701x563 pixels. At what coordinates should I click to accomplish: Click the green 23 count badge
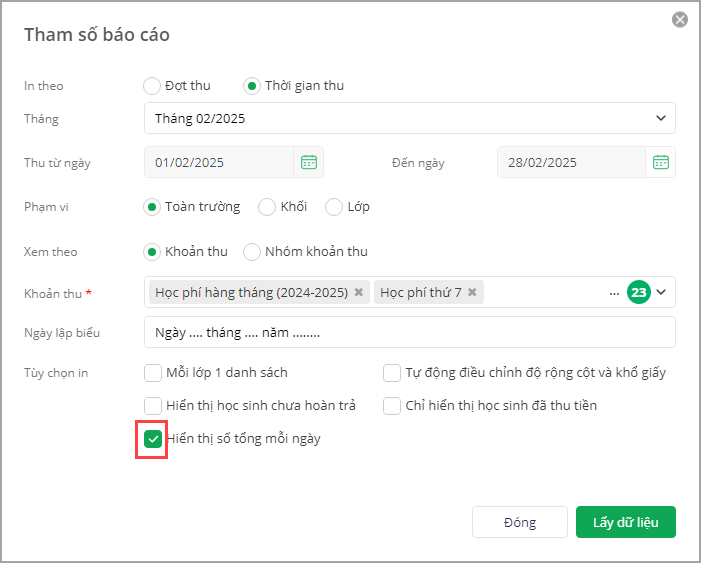click(638, 292)
